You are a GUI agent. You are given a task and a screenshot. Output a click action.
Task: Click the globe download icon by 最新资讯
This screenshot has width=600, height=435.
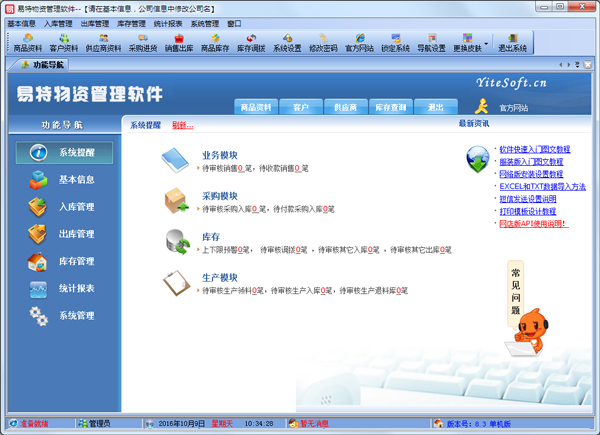[478, 159]
